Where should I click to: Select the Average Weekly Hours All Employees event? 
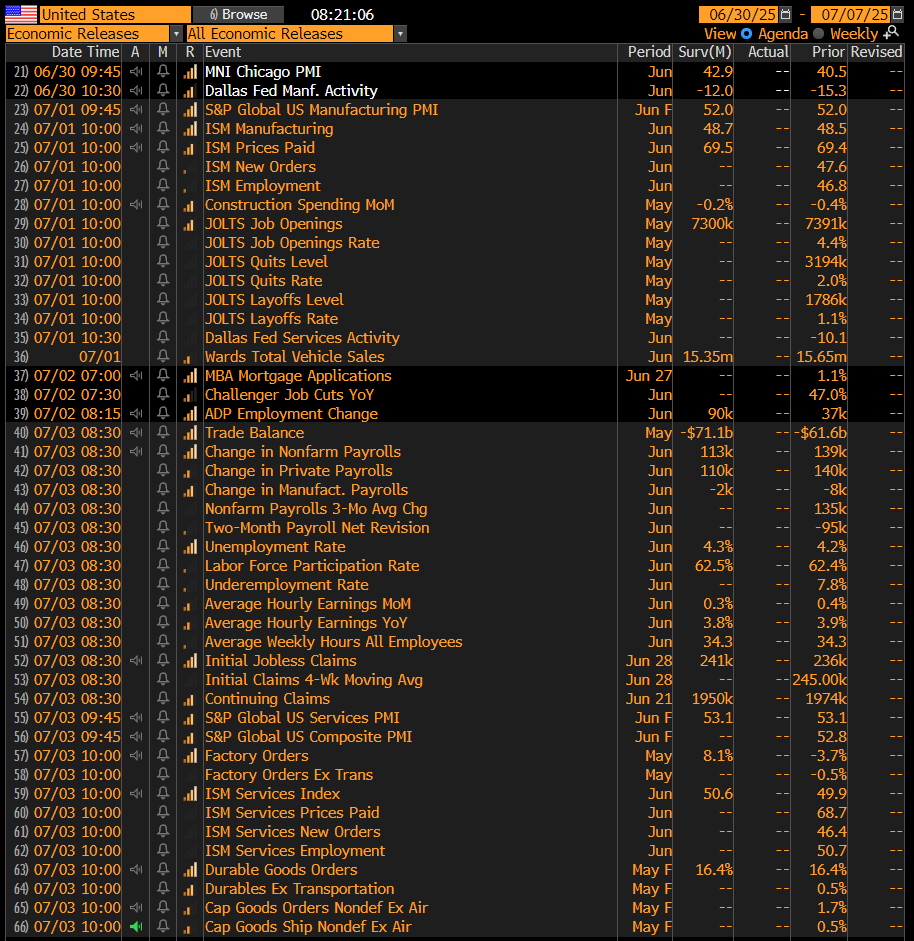coord(333,642)
